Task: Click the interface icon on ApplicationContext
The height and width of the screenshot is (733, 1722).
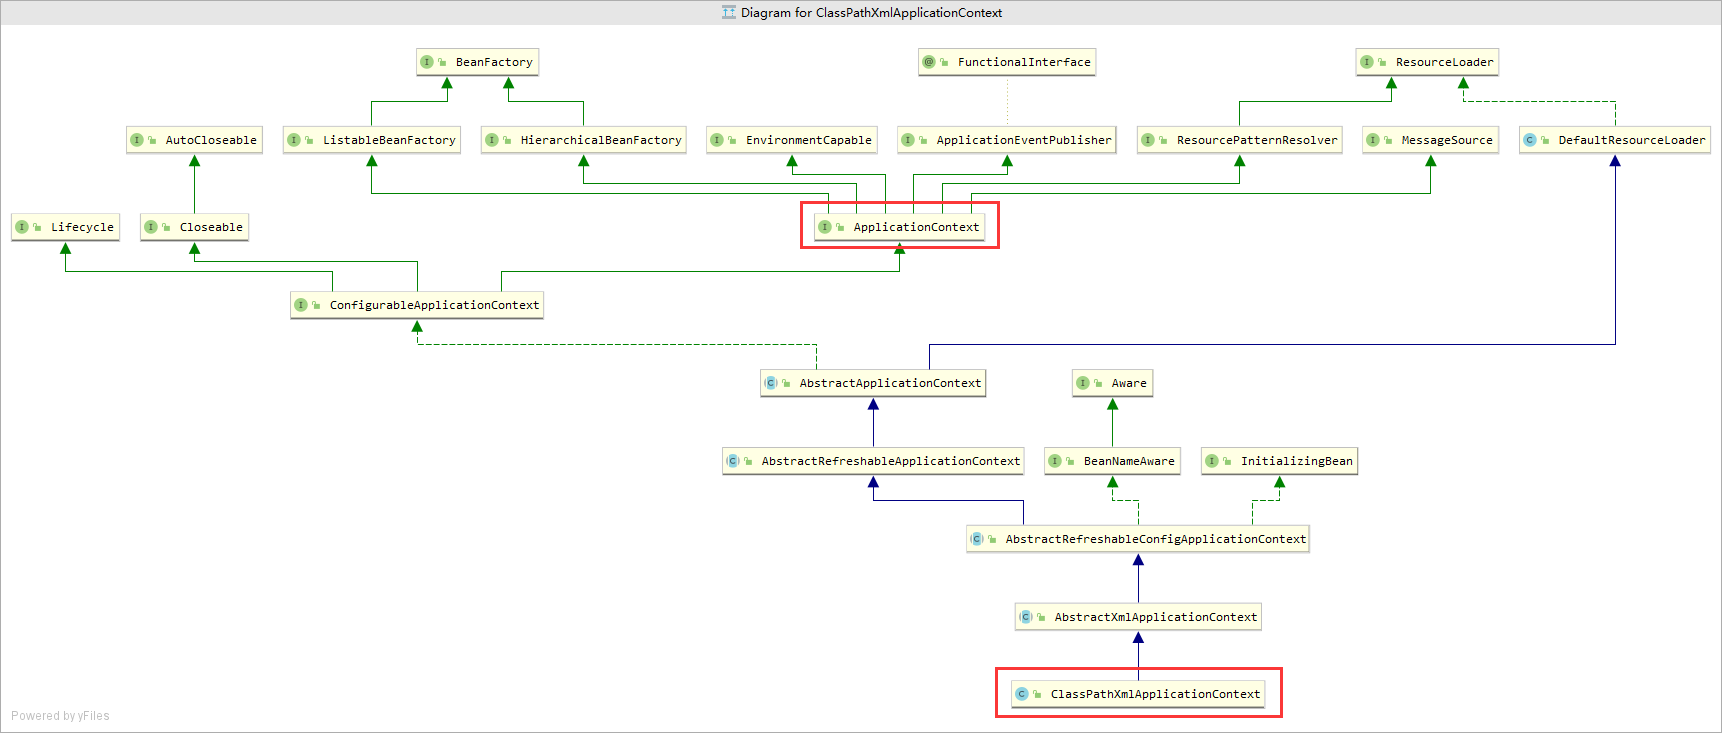Action: pos(825,227)
